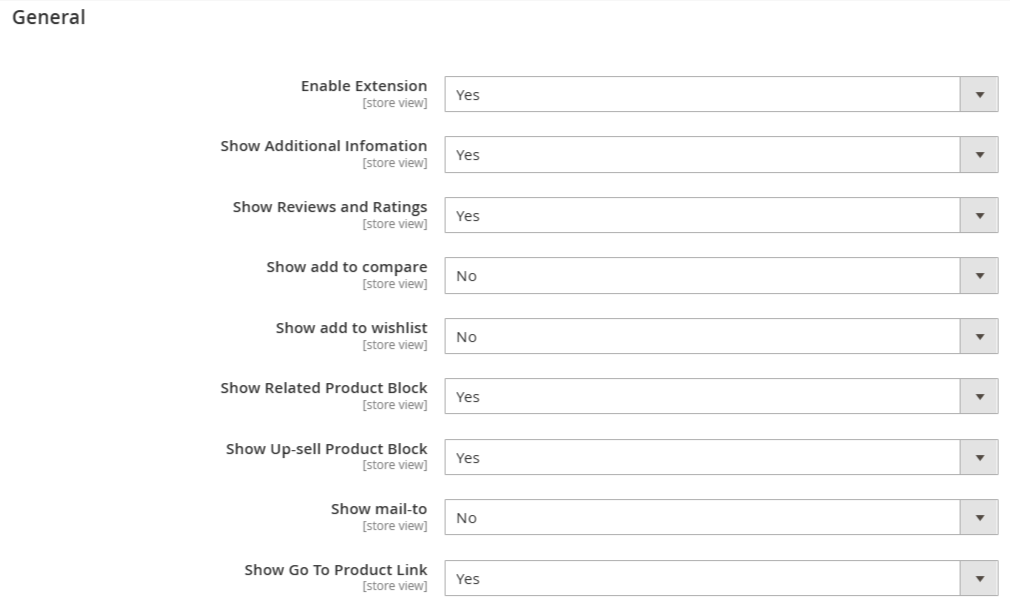Screen dimensions: 1010x602
Task: Expand Show Additional Infomation arrow button
Action: click(x=979, y=155)
